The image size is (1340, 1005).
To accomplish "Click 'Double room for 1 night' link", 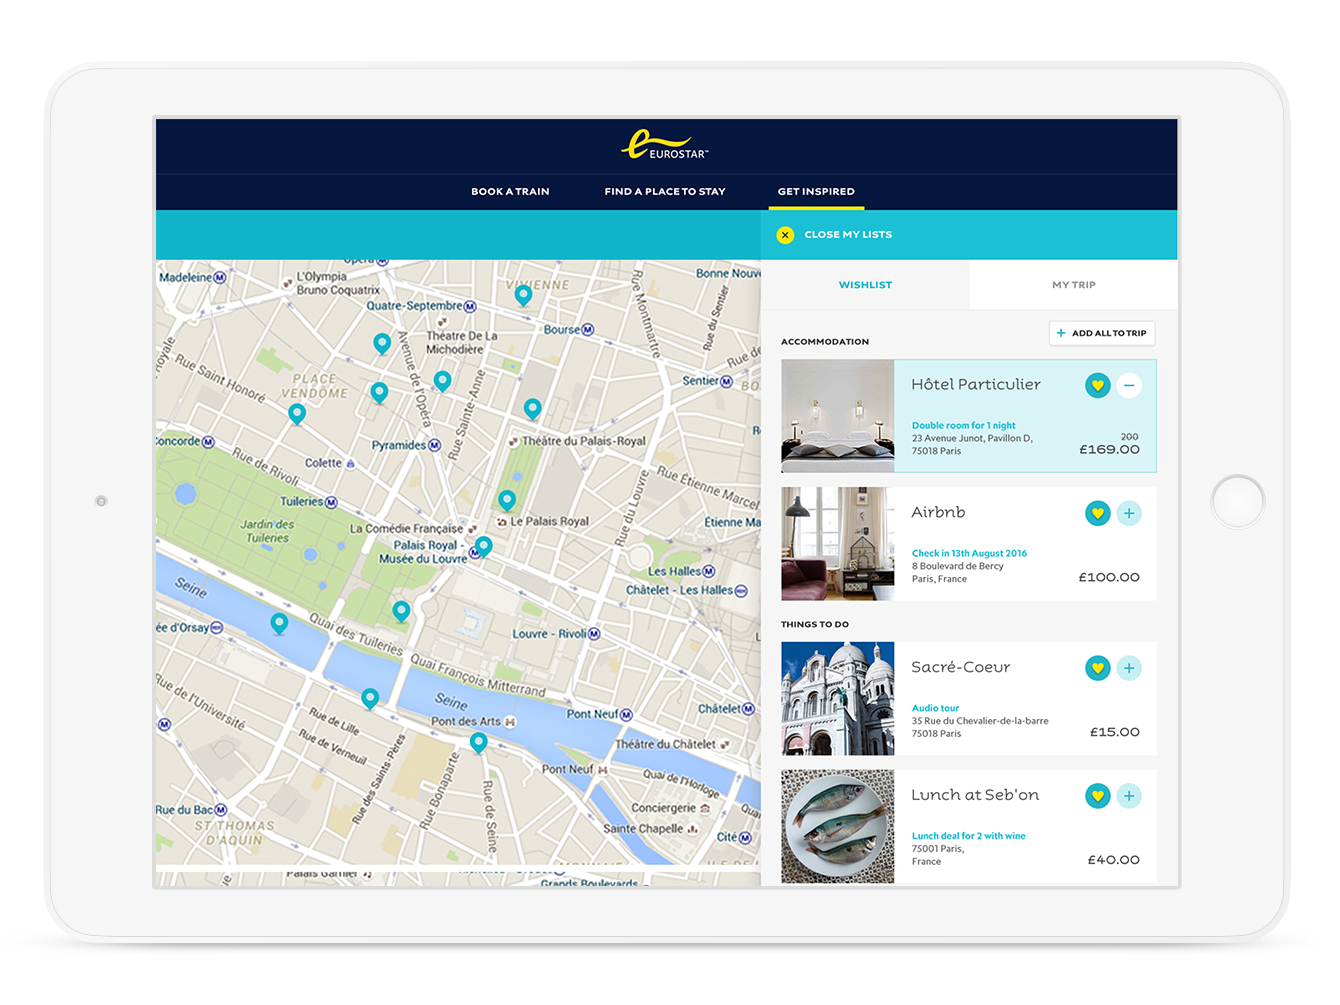I will coord(964,425).
